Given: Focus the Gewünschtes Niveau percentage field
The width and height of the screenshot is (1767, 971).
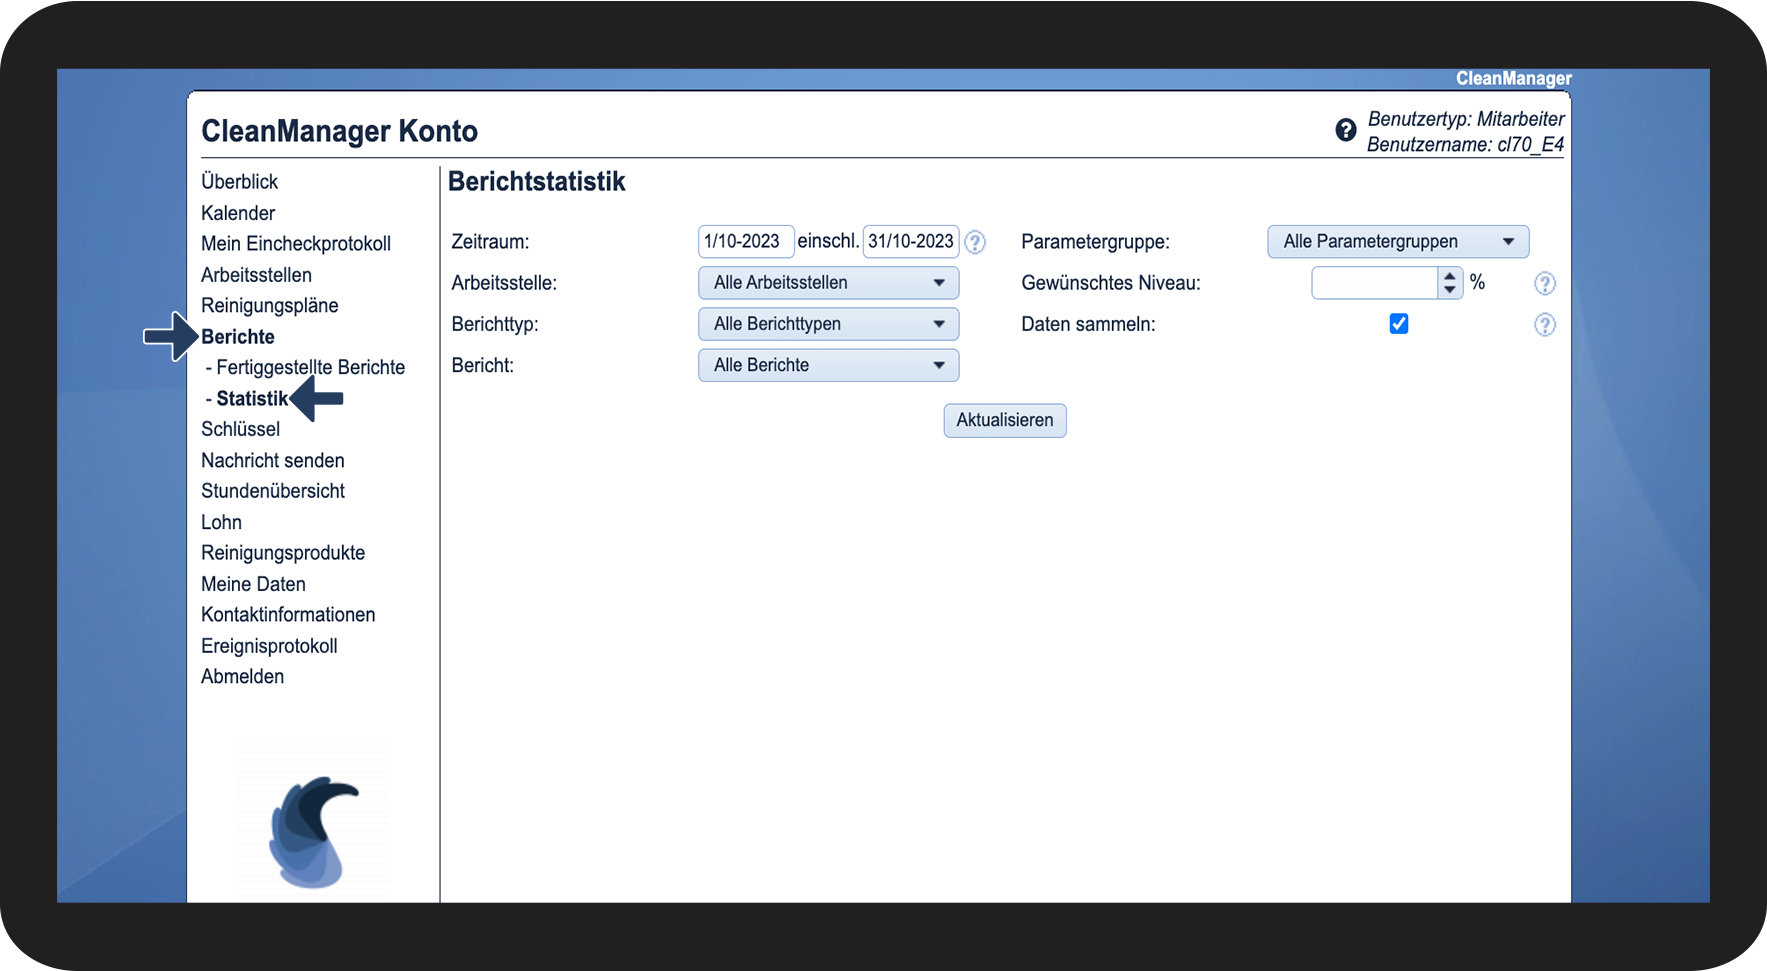Looking at the screenshot, I should click(x=1374, y=283).
